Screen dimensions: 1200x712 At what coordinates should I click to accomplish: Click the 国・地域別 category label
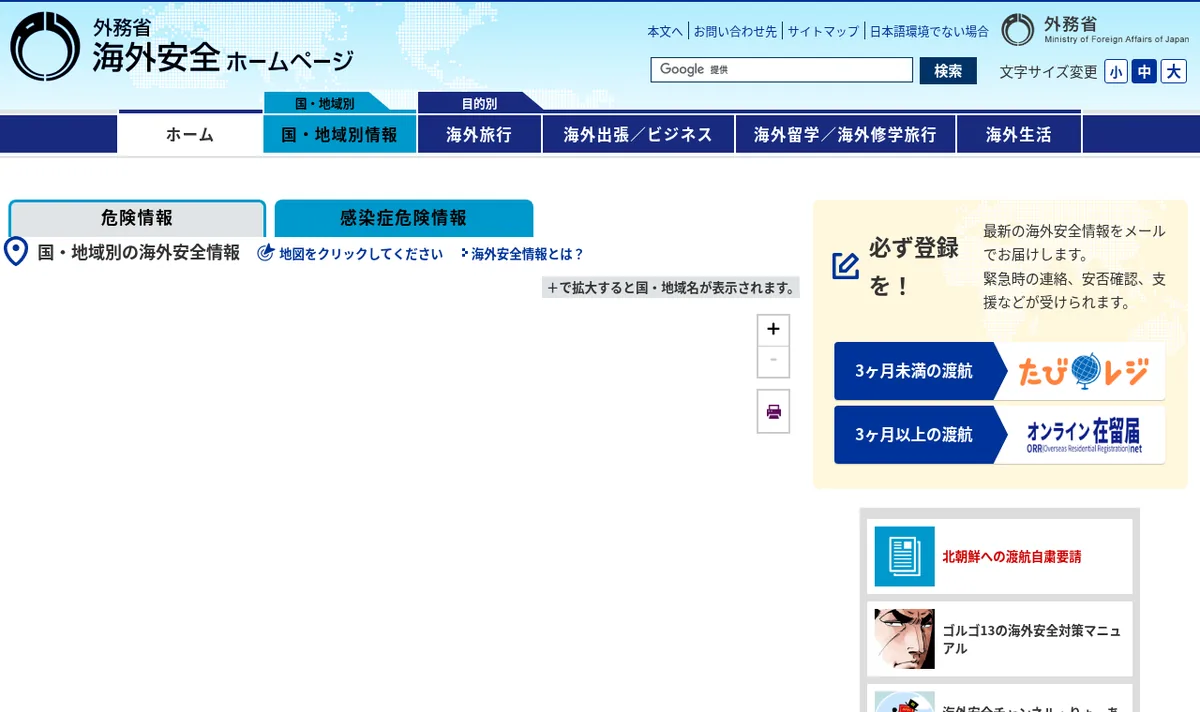(x=325, y=103)
